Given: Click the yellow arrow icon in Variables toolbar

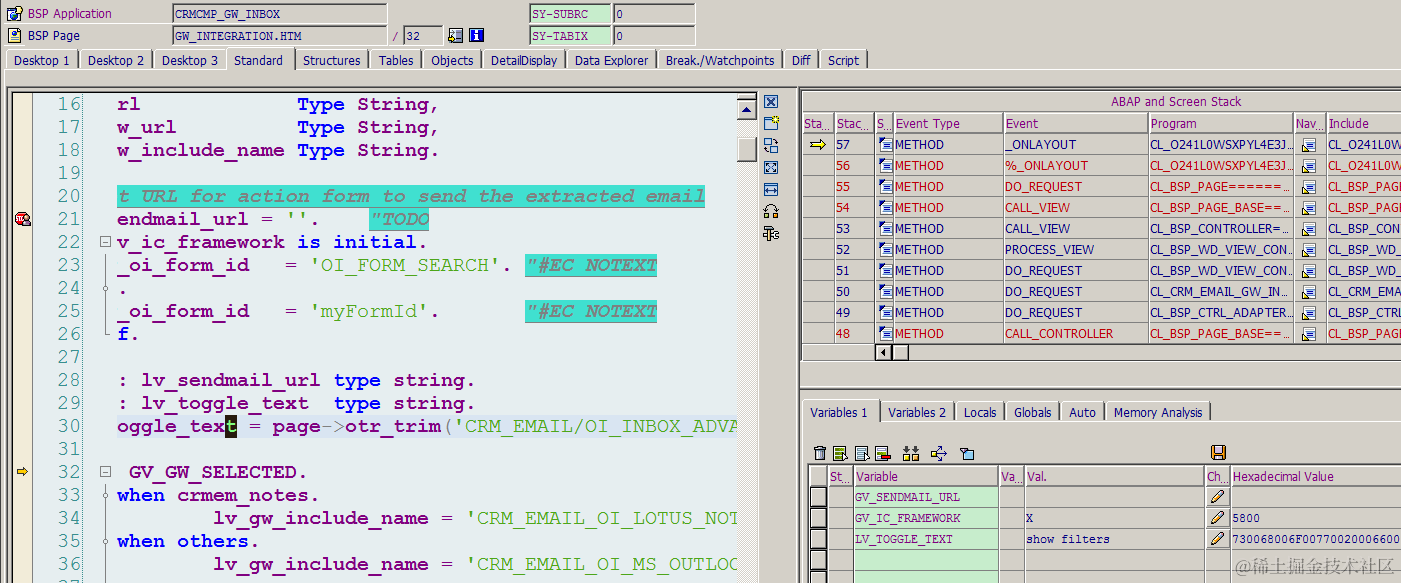Looking at the screenshot, I should pos(939,453).
